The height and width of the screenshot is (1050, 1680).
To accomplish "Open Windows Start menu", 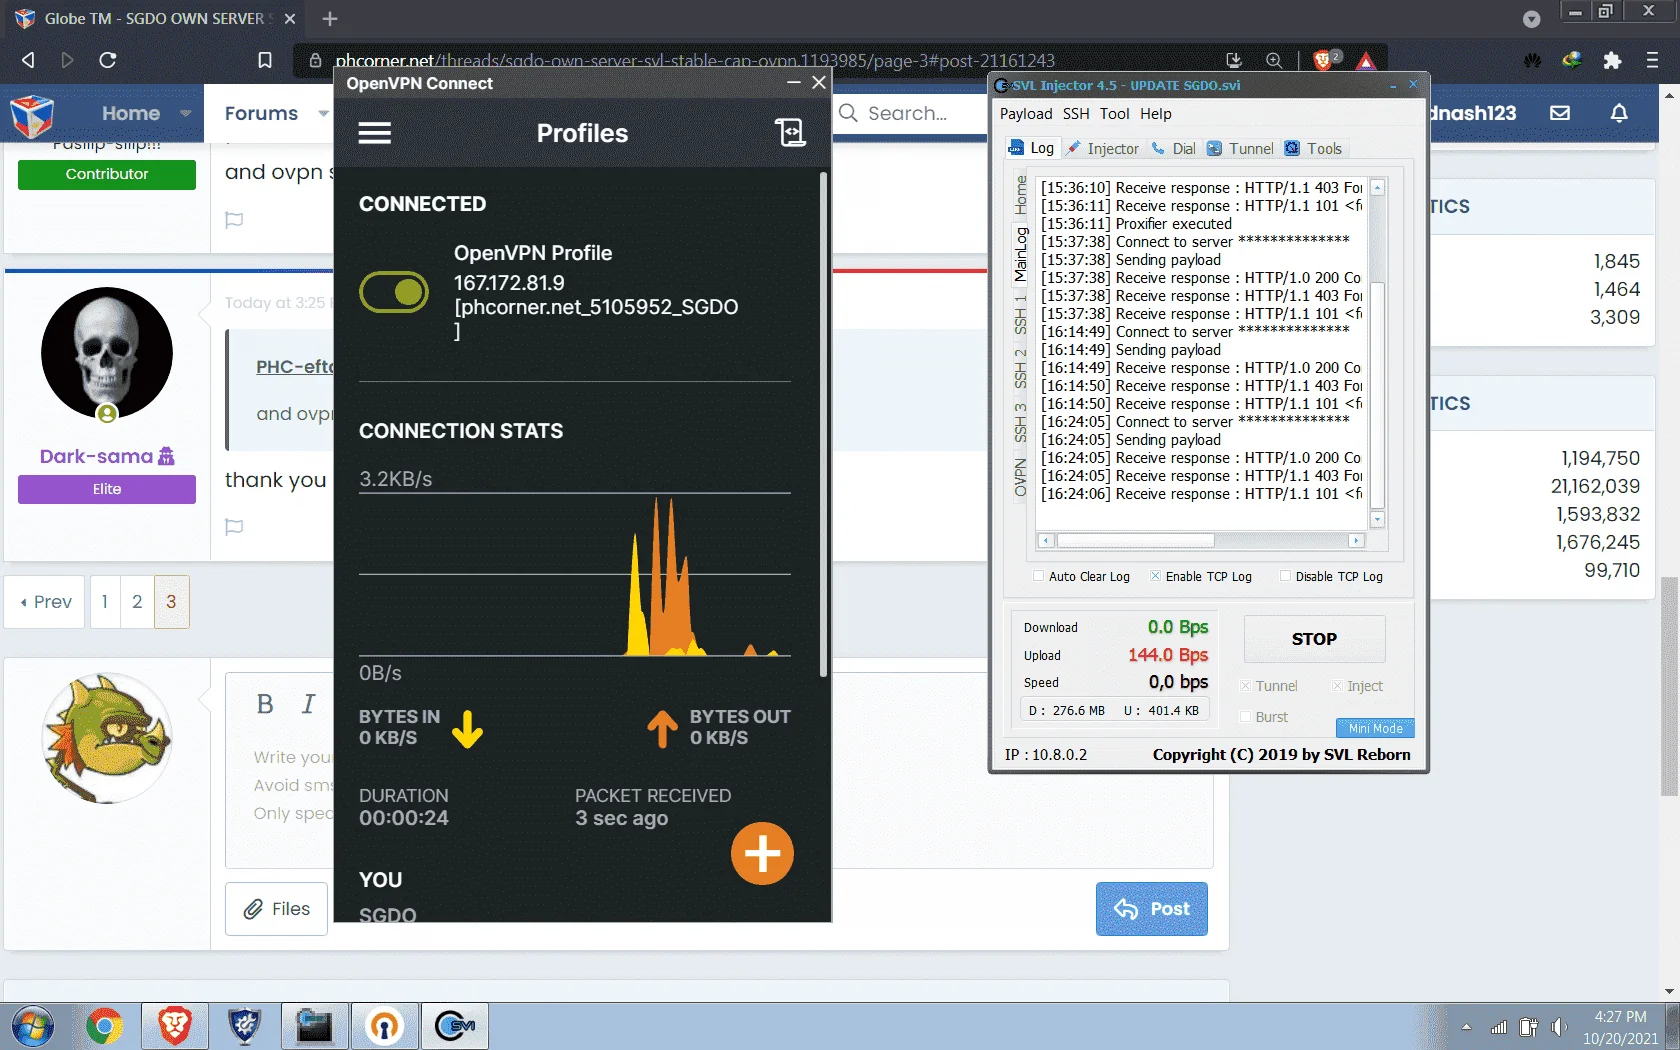I will pyautogui.click(x=32, y=1027).
